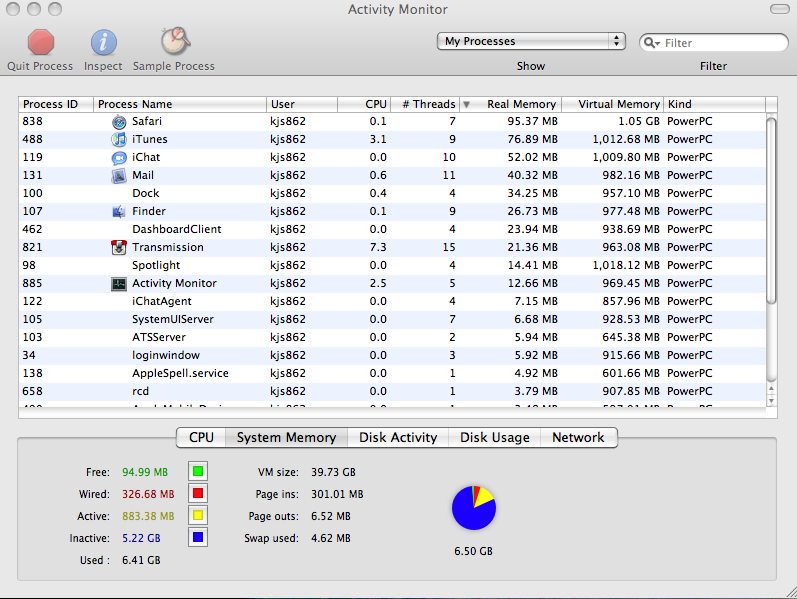
Task: Click the Page outs 6.52 MB value
Action: click(x=331, y=516)
